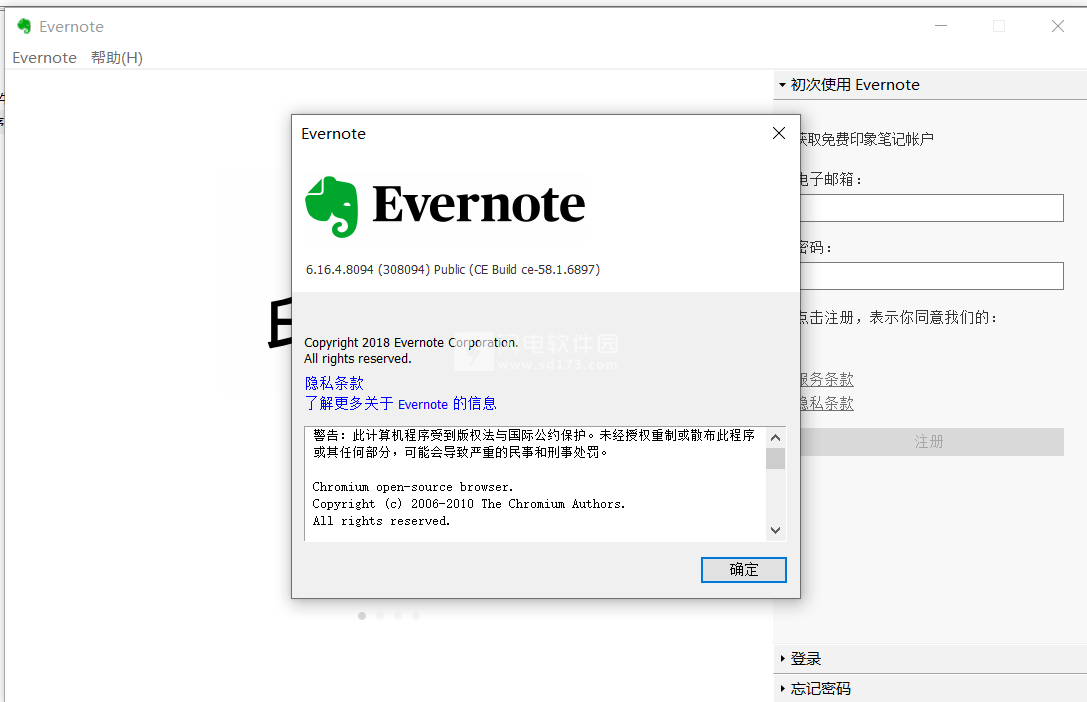
Task: Open the 隐私条款 link in signup panel
Action: 826,403
